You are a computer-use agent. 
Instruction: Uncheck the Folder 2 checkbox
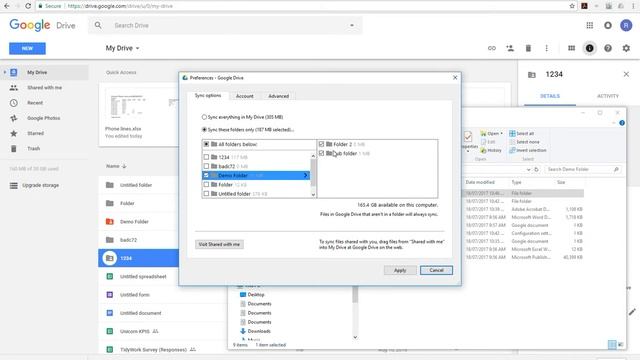[x=321, y=144]
